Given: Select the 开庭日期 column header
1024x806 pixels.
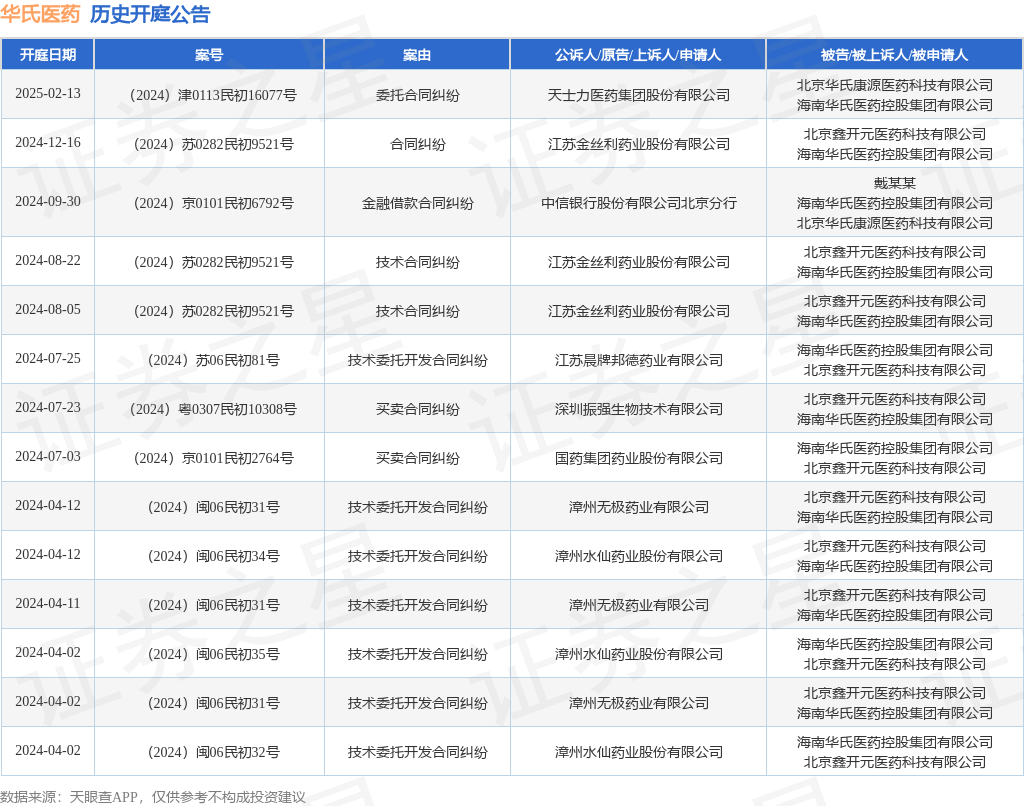Looking at the screenshot, I should coord(48,55).
